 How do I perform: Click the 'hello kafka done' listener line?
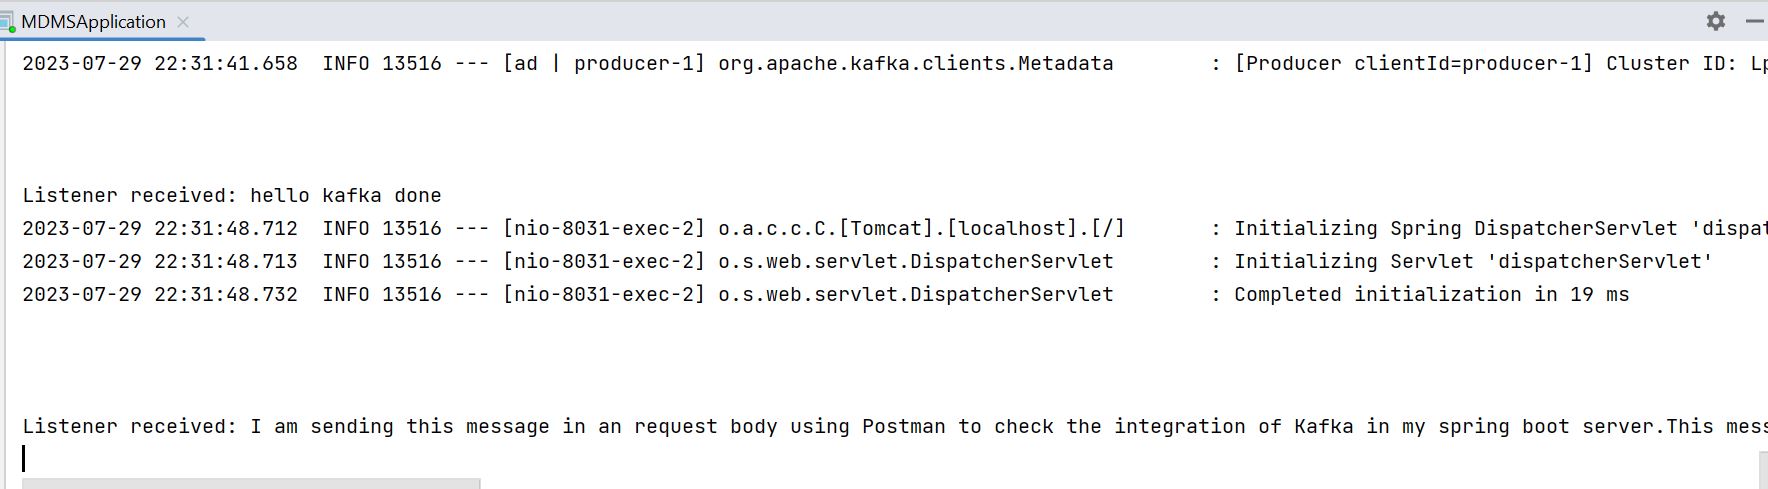tap(232, 195)
